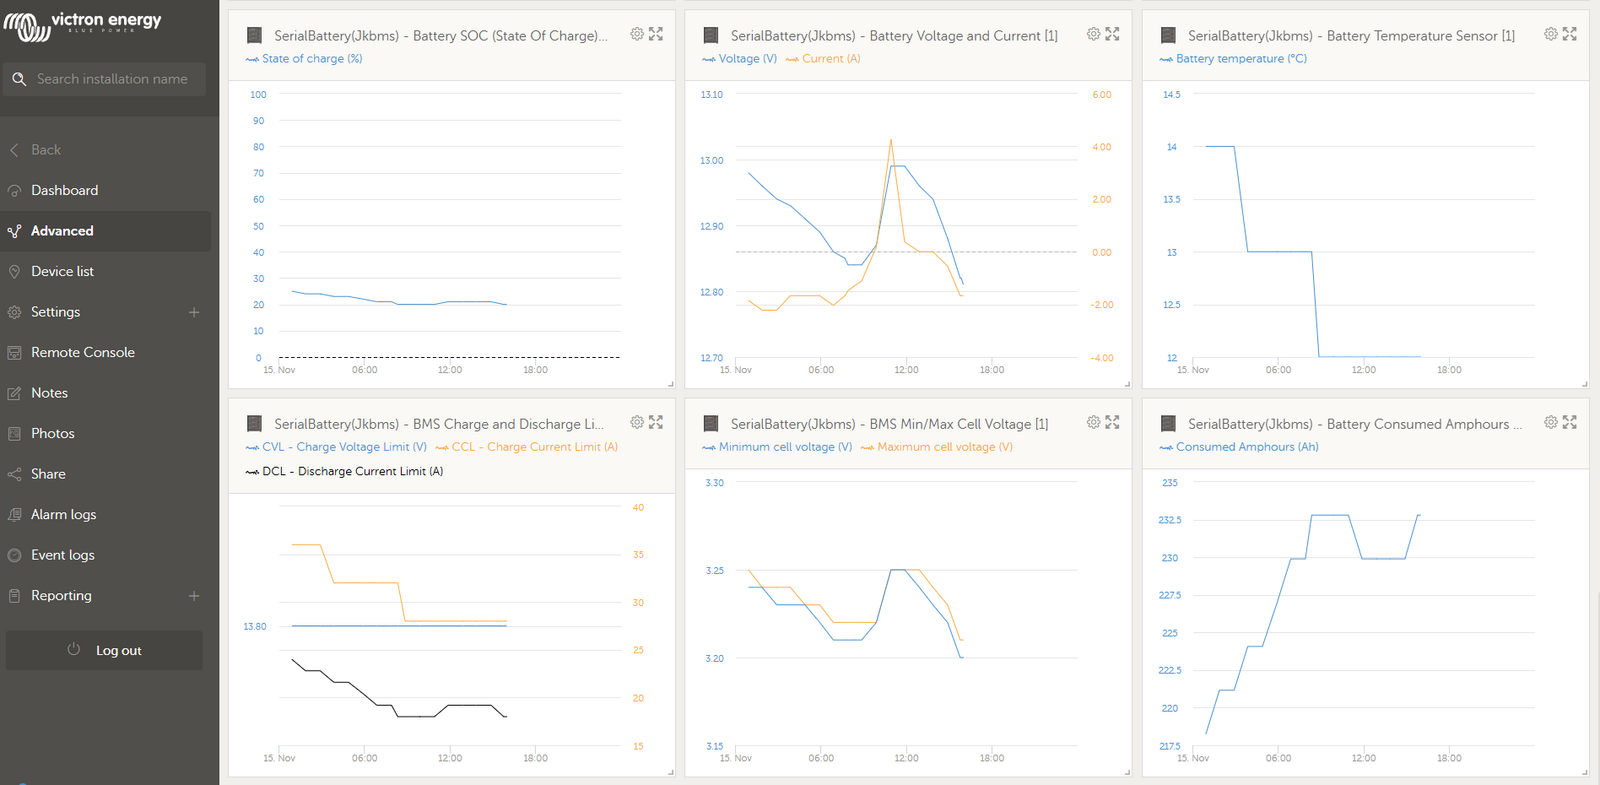Image resolution: width=1600 pixels, height=785 pixels.
Task: Toggle Minimum cell voltage series
Action: [x=777, y=447]
